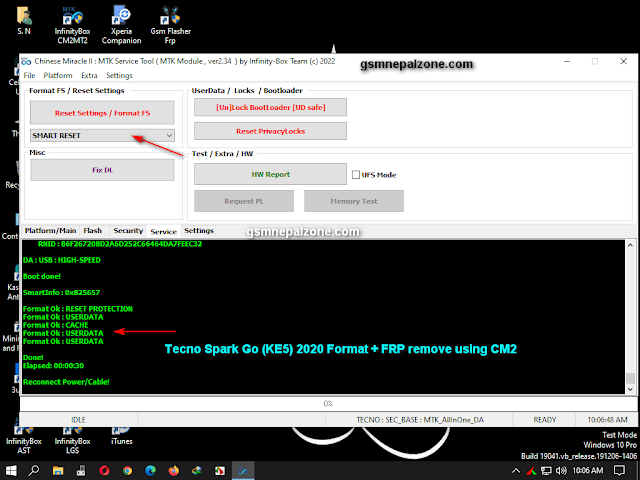Open the Action Center notifications

[620, 471]
